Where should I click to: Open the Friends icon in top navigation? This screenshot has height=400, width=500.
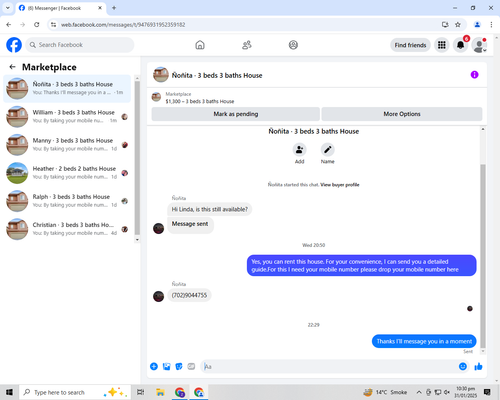[x=247, y=45]
